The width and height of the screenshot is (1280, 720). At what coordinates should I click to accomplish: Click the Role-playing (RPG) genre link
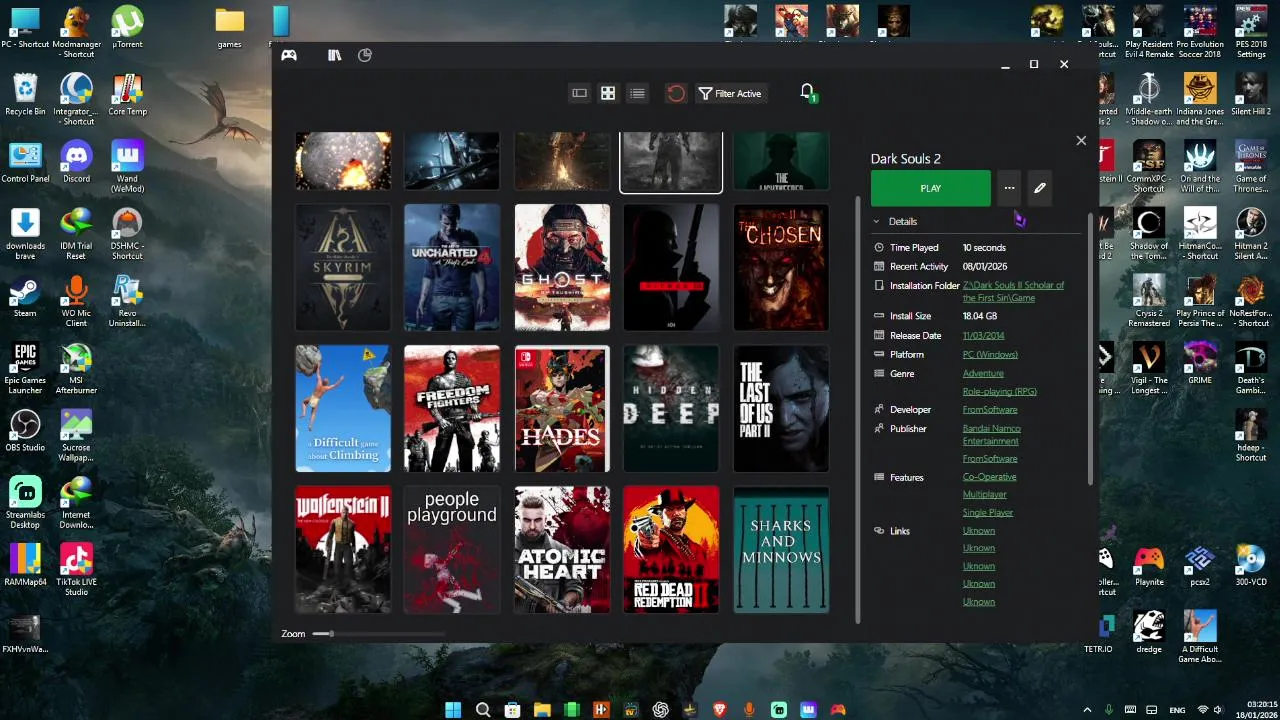(1000, 392)
